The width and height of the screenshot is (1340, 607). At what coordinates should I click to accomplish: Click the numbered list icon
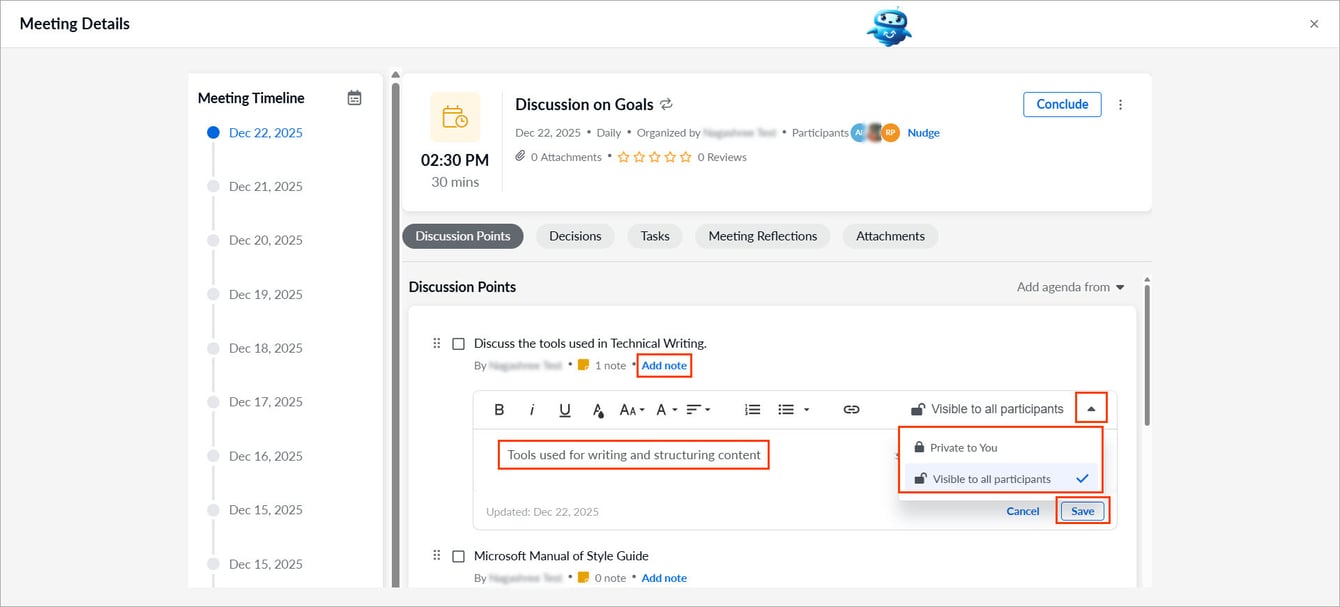(753, 409)
